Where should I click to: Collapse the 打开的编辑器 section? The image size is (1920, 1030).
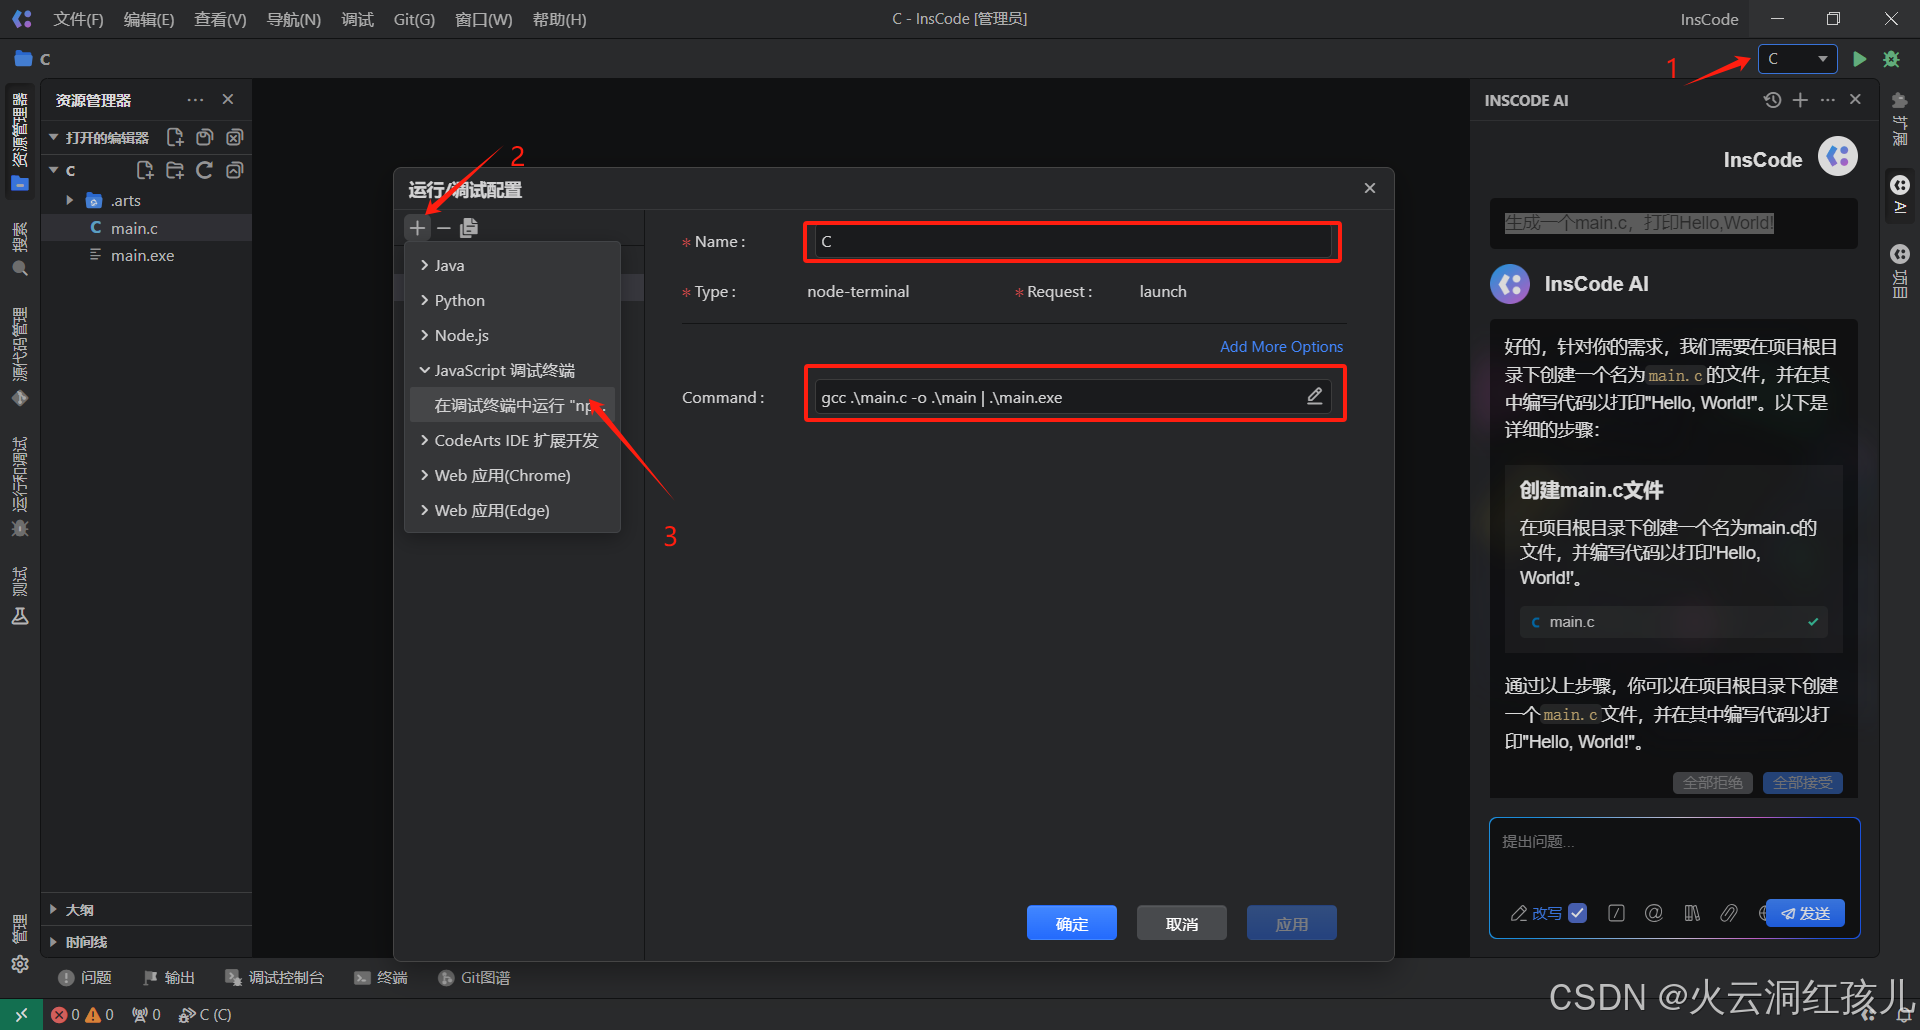pyautogui.click(x=54, y=137)
